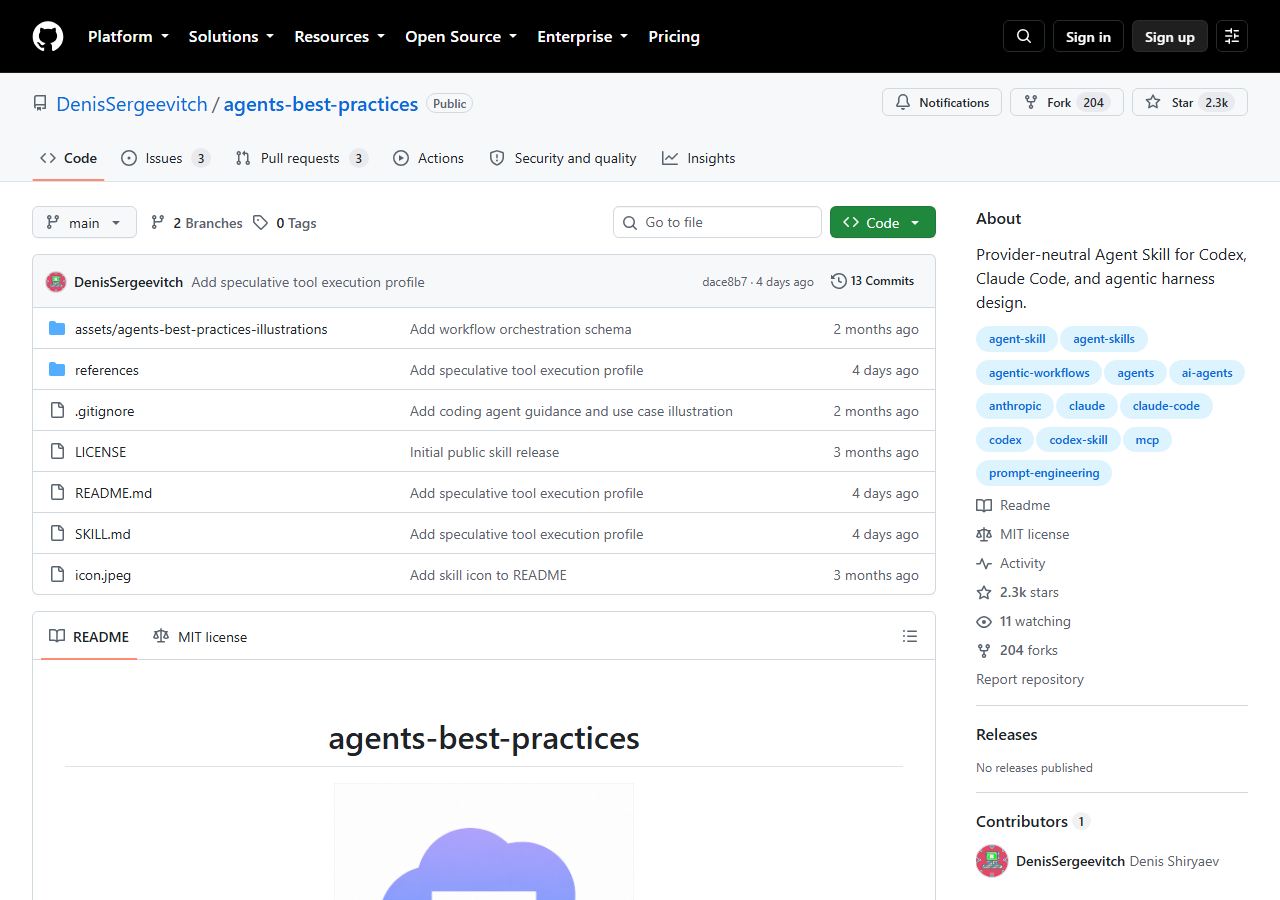Select the agentic-workflows topic tag
Viewport: 1280px width, 900px height.
[1039, 373]
